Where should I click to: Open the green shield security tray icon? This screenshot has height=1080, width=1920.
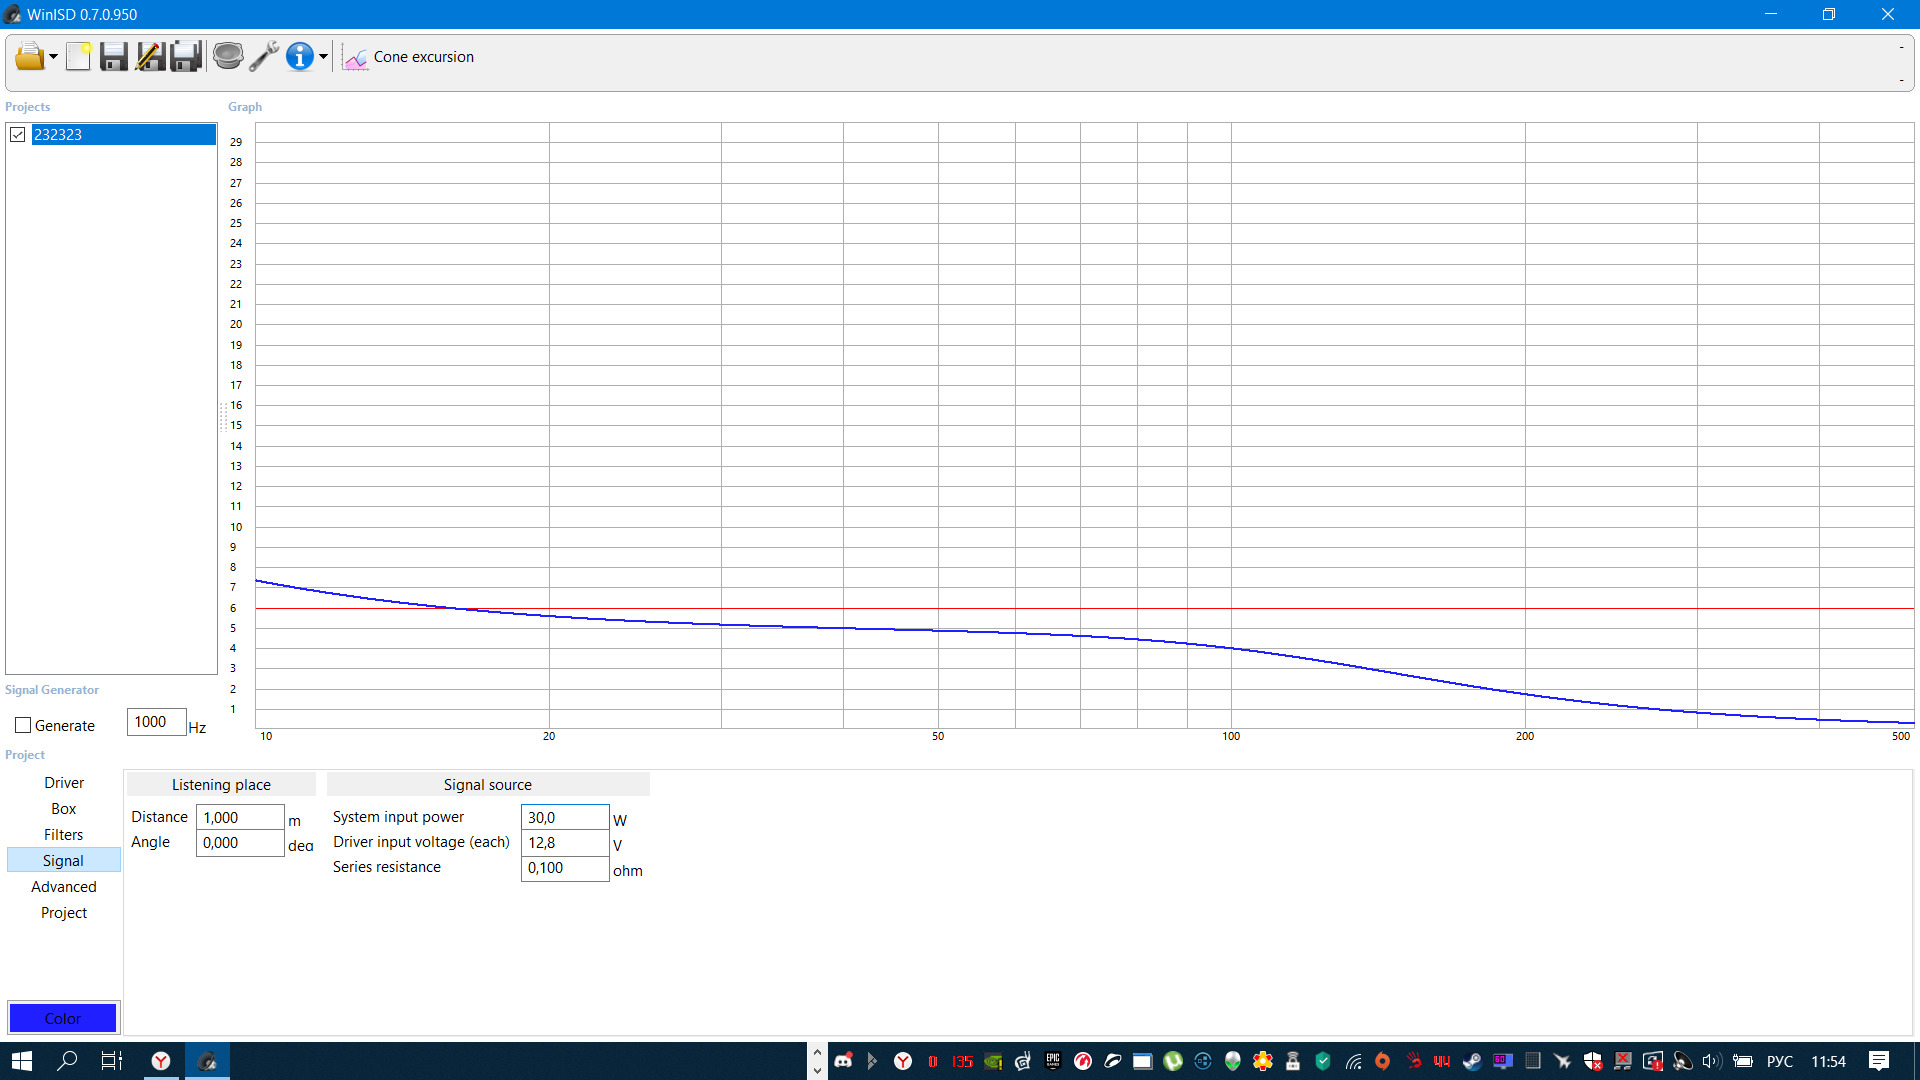point(1323,1061)
